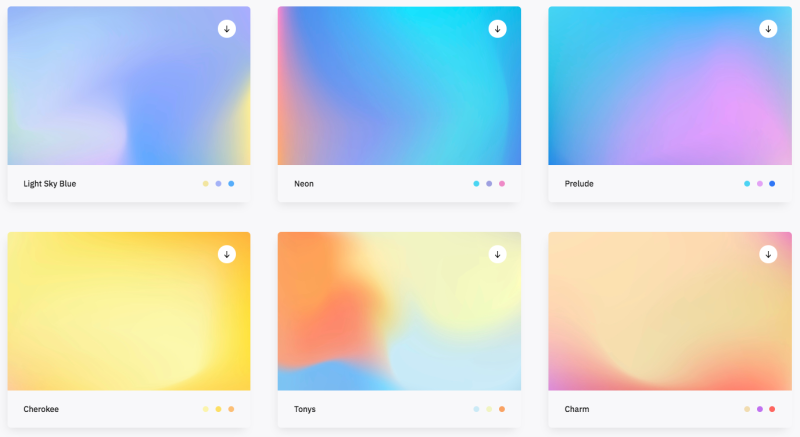Viewport: 800px width, 437px height.
Task: Pick the light blue dot on Tonys
Action: pyautogui.click(x=476, y=409)
